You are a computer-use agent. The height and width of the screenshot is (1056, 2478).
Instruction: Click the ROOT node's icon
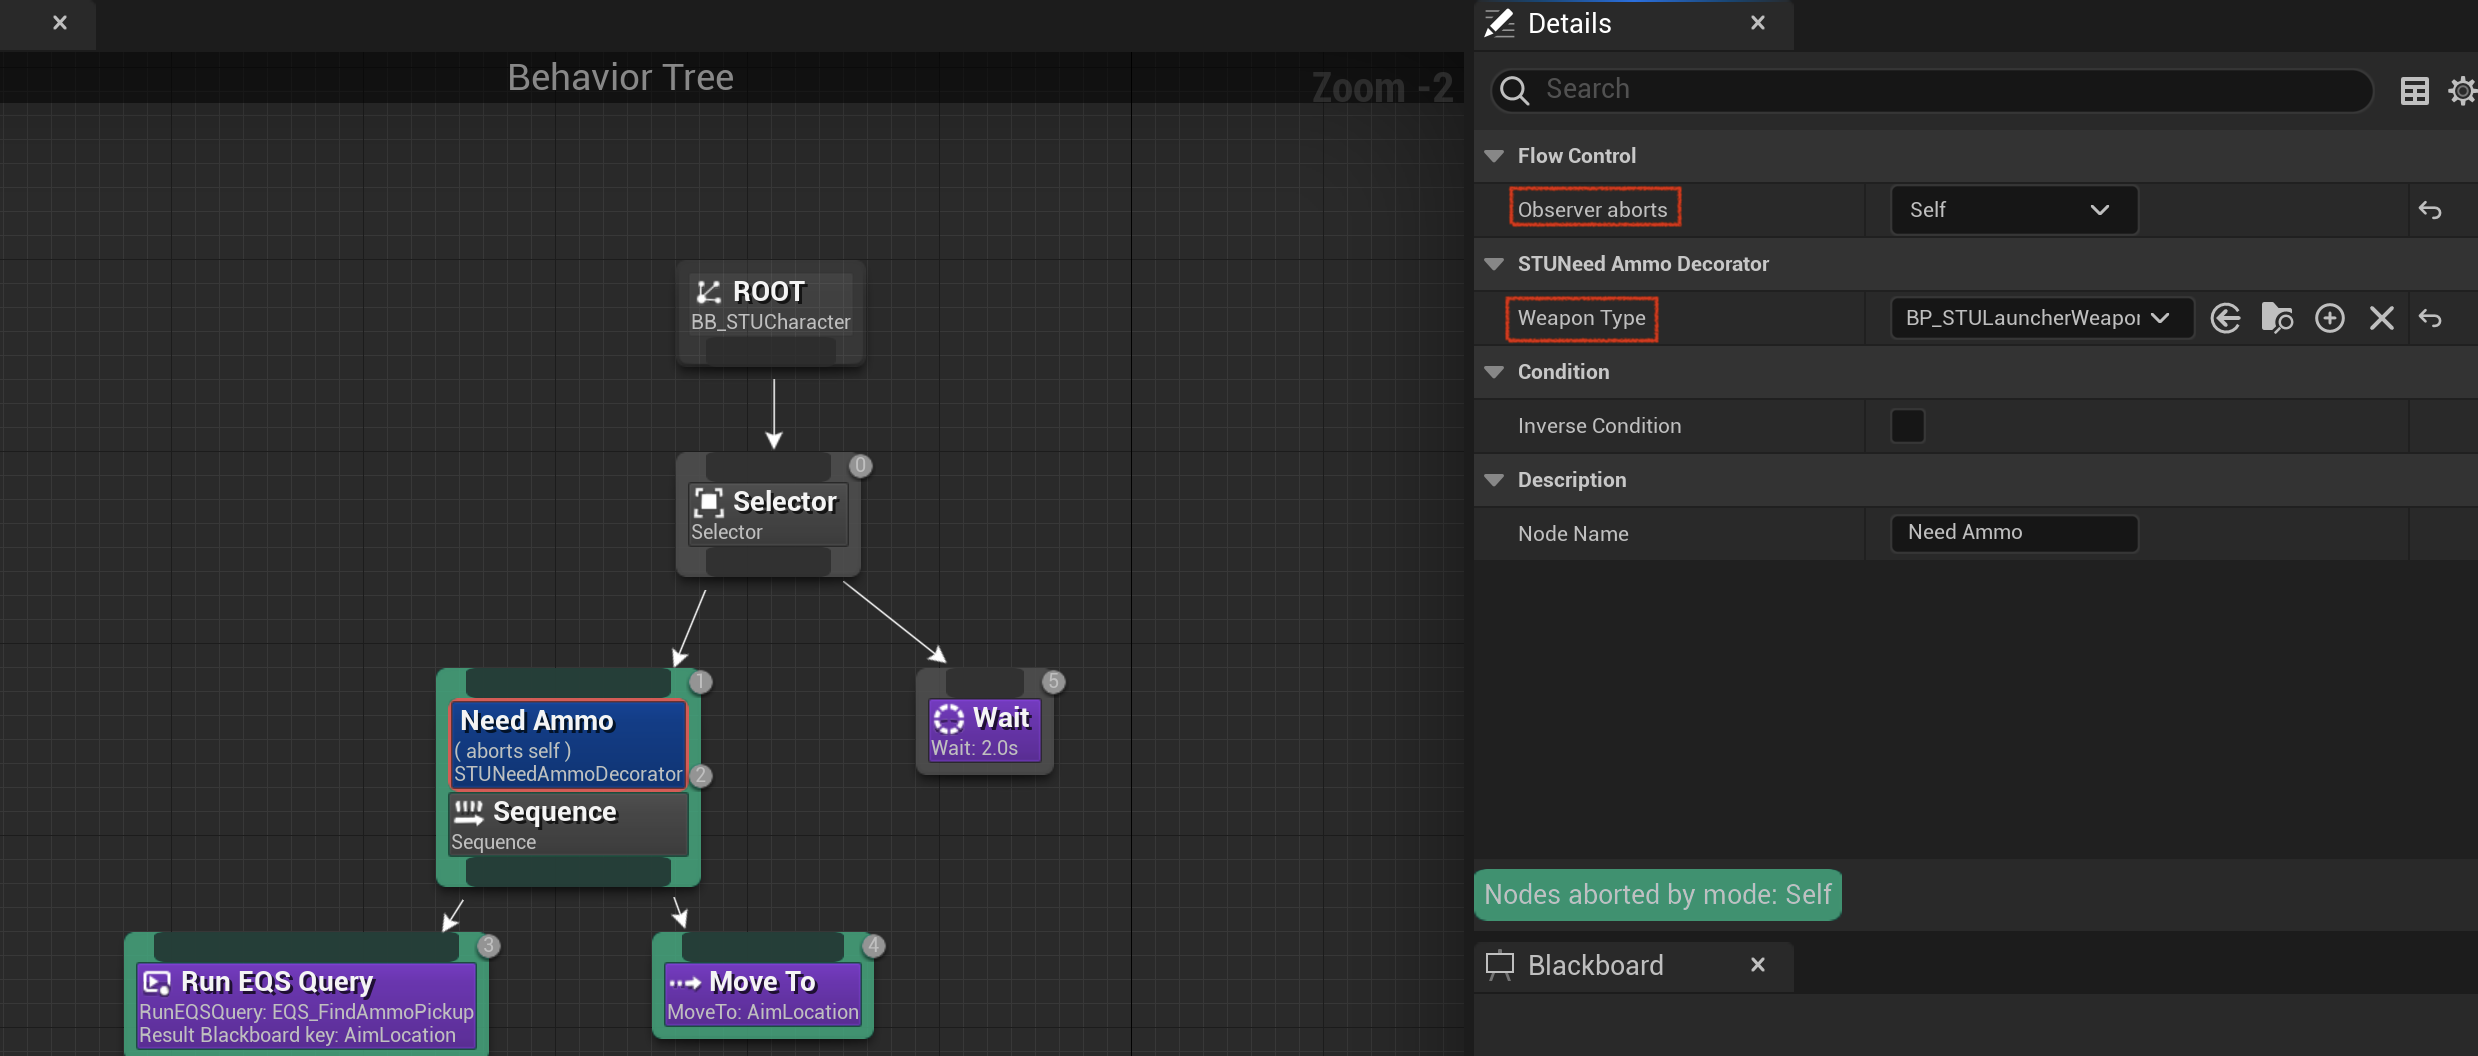coord(709,292)
